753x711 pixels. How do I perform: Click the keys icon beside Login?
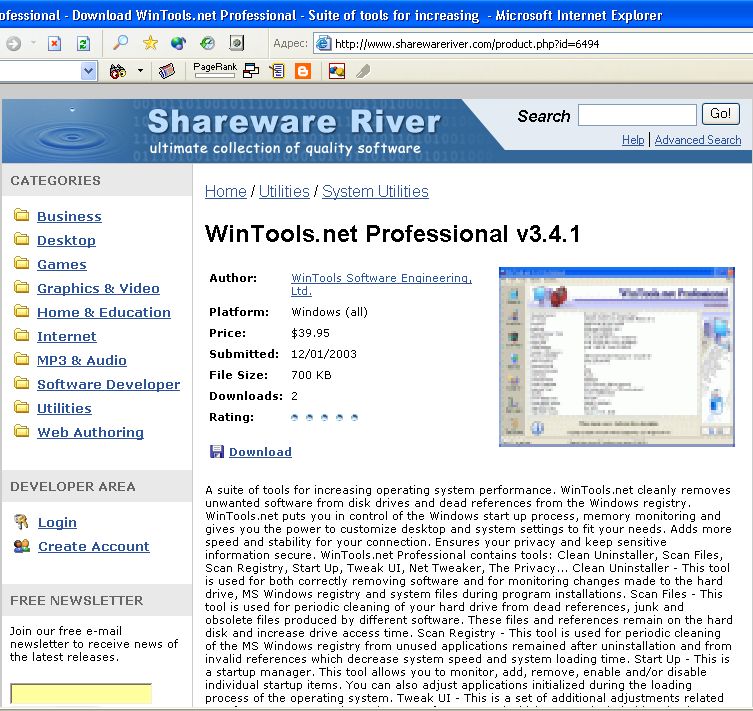(x=21, y=521)
